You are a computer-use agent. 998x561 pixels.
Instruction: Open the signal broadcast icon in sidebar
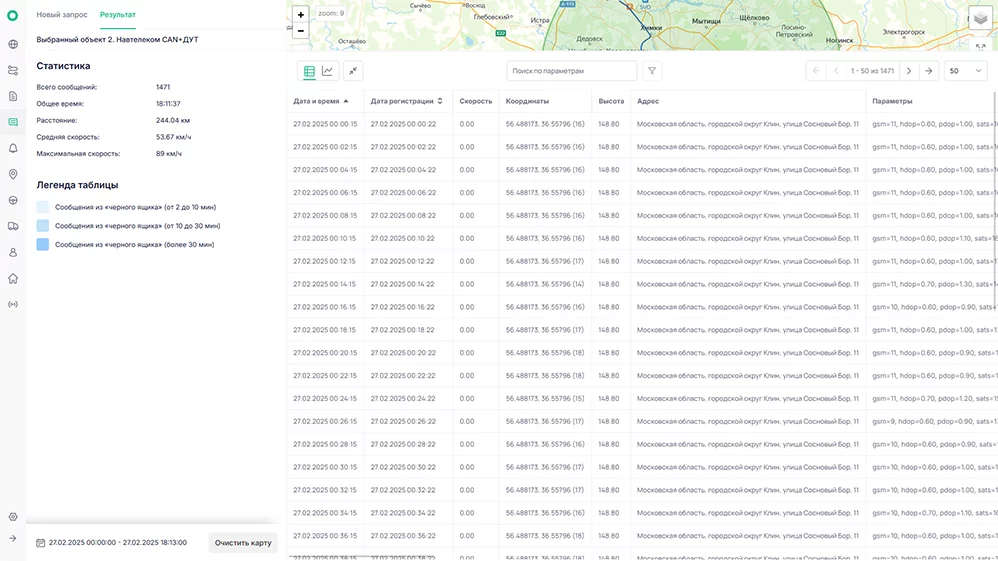13,304
